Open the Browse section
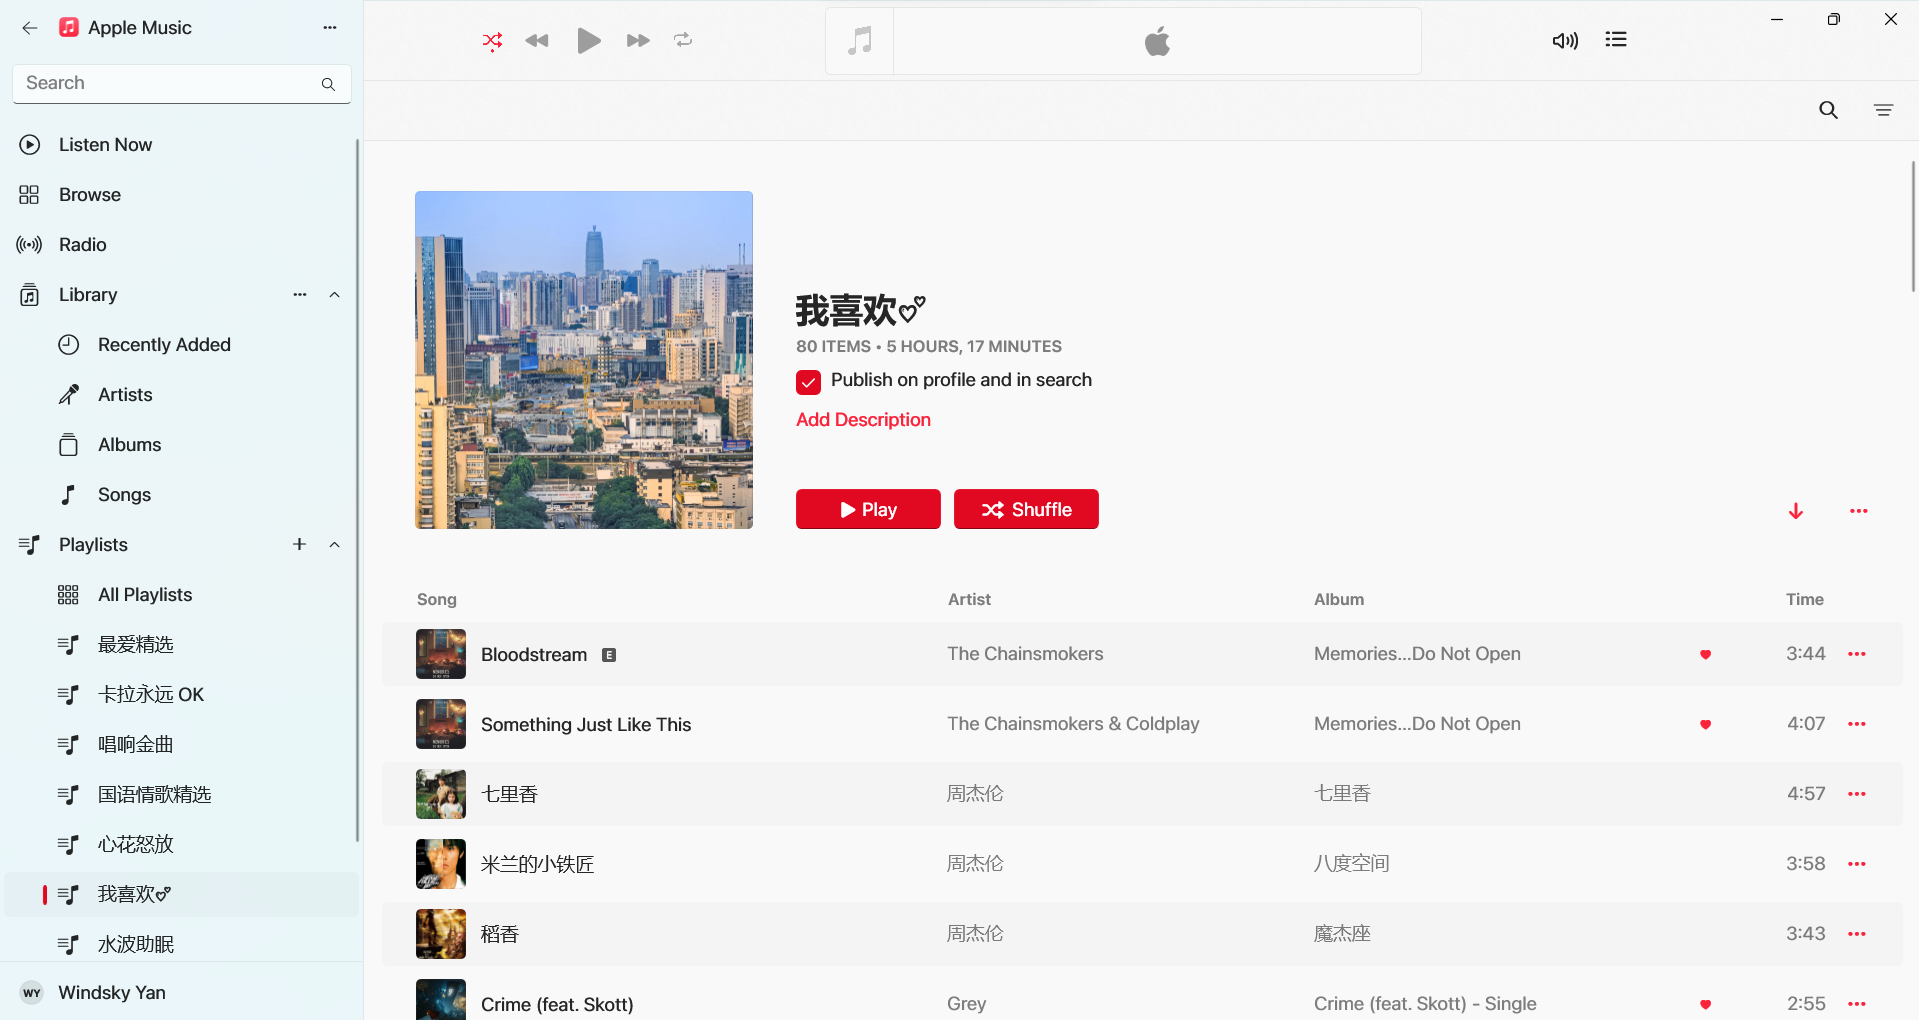1919x1020 pixels. 180,195
